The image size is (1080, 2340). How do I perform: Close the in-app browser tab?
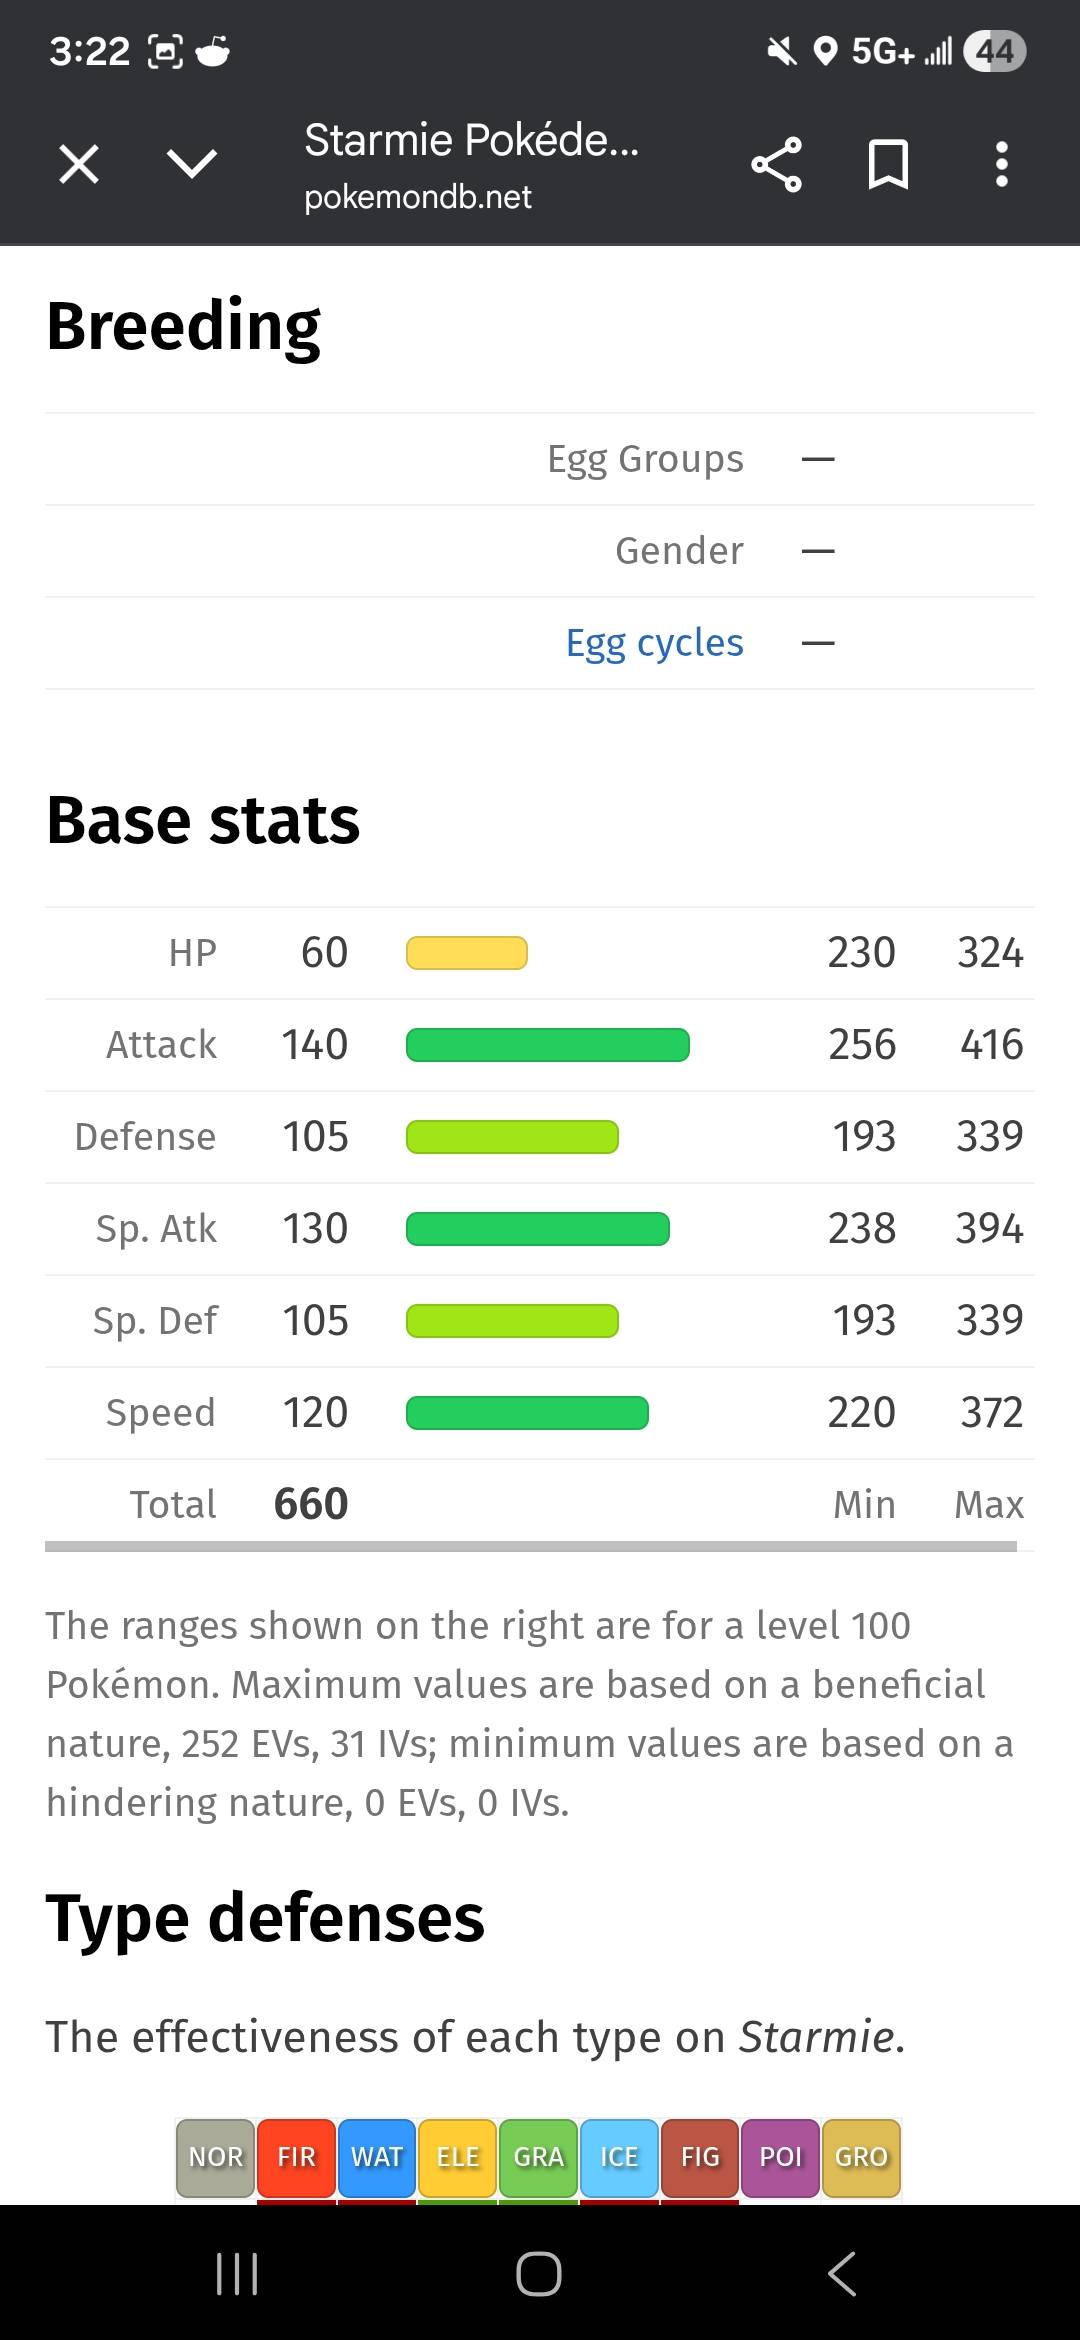(x=79, y=164)
